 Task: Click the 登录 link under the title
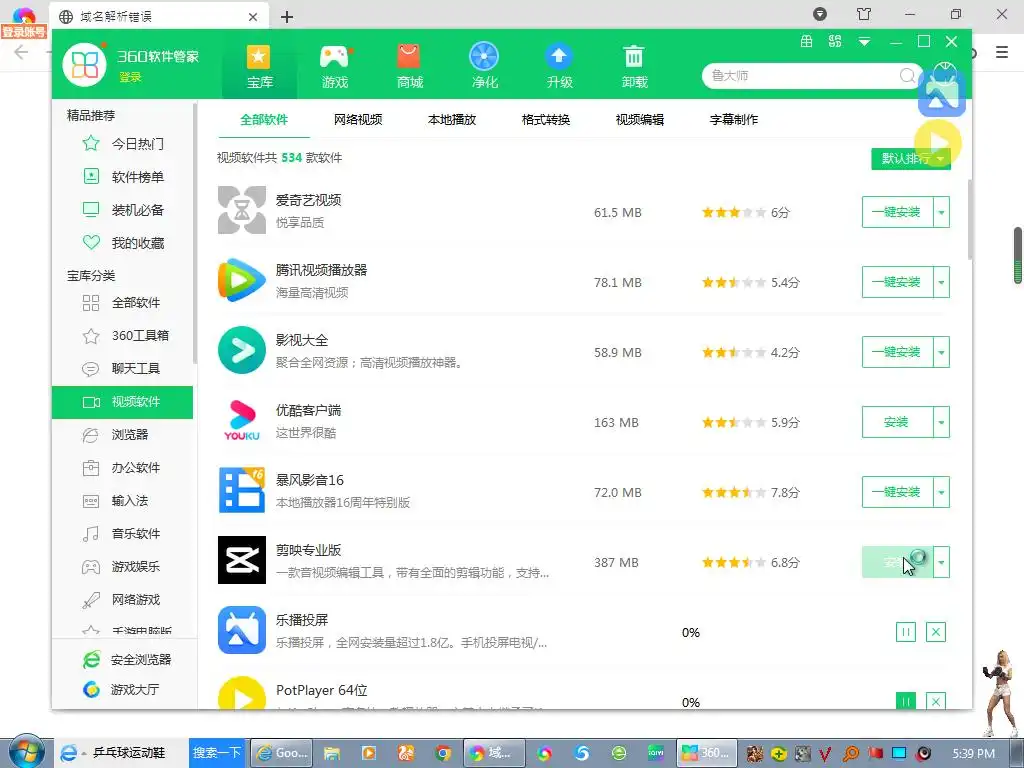click(130, 77)
